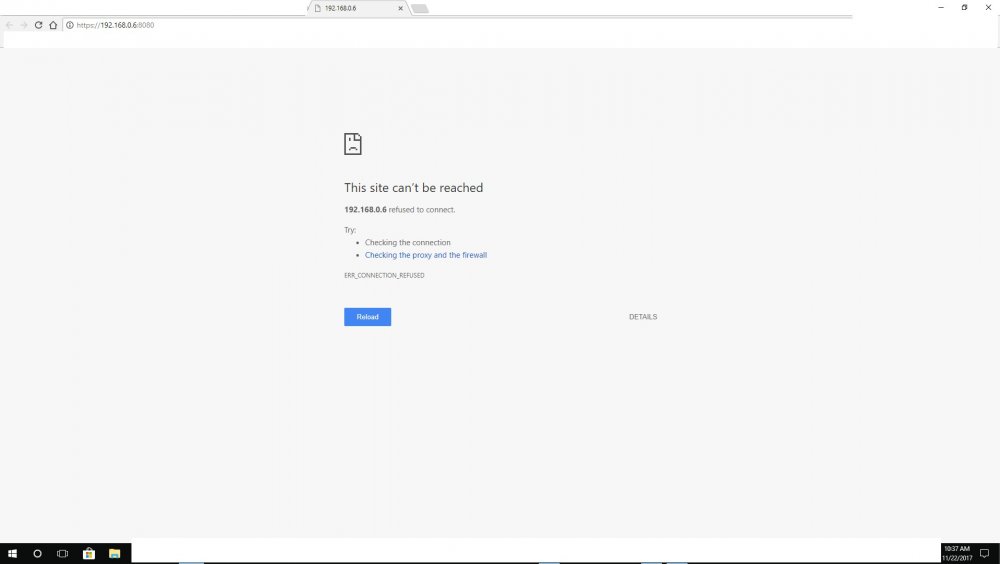Click the browser Forward arrow
This screenshot has width=1000, height=564.
[x=24, y=25]
